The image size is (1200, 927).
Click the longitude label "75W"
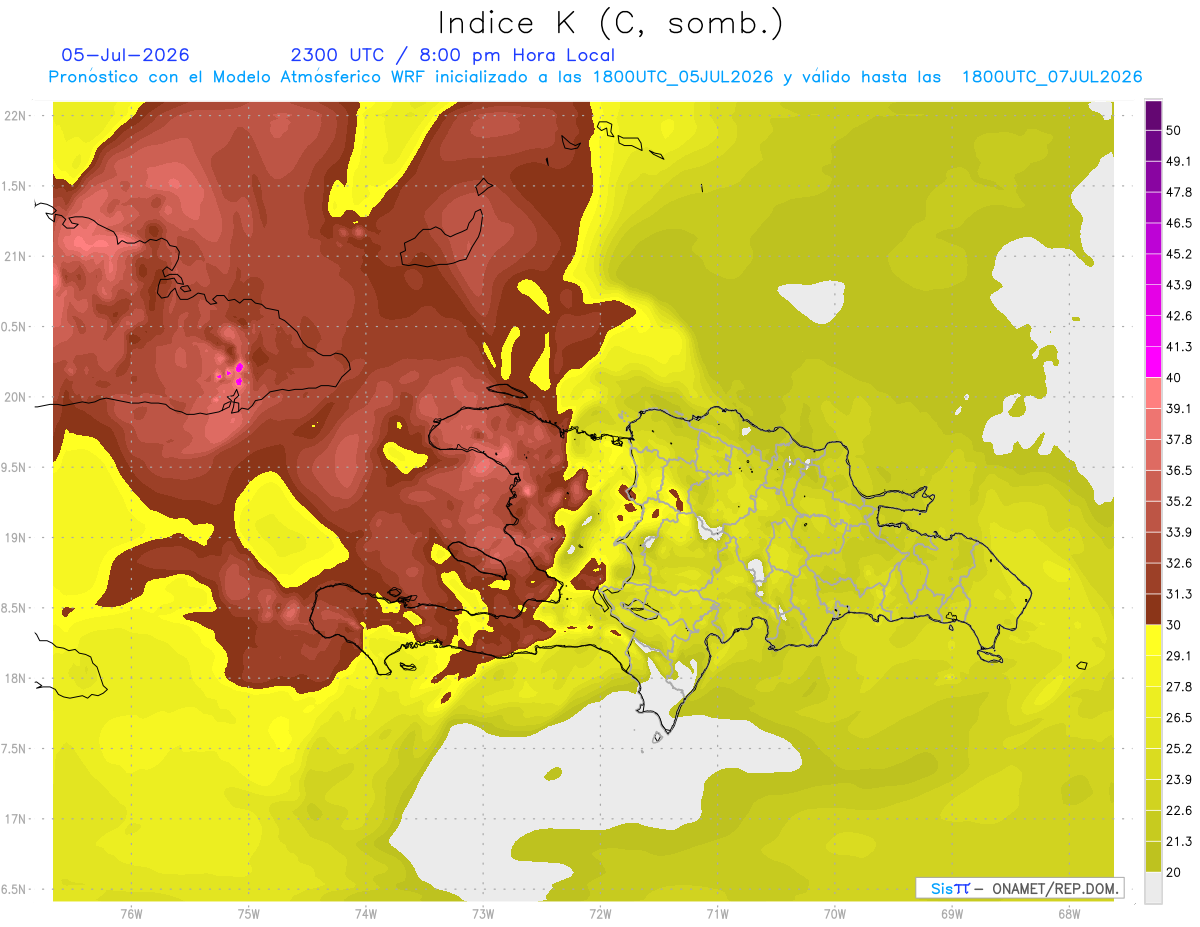coord(248,914)
